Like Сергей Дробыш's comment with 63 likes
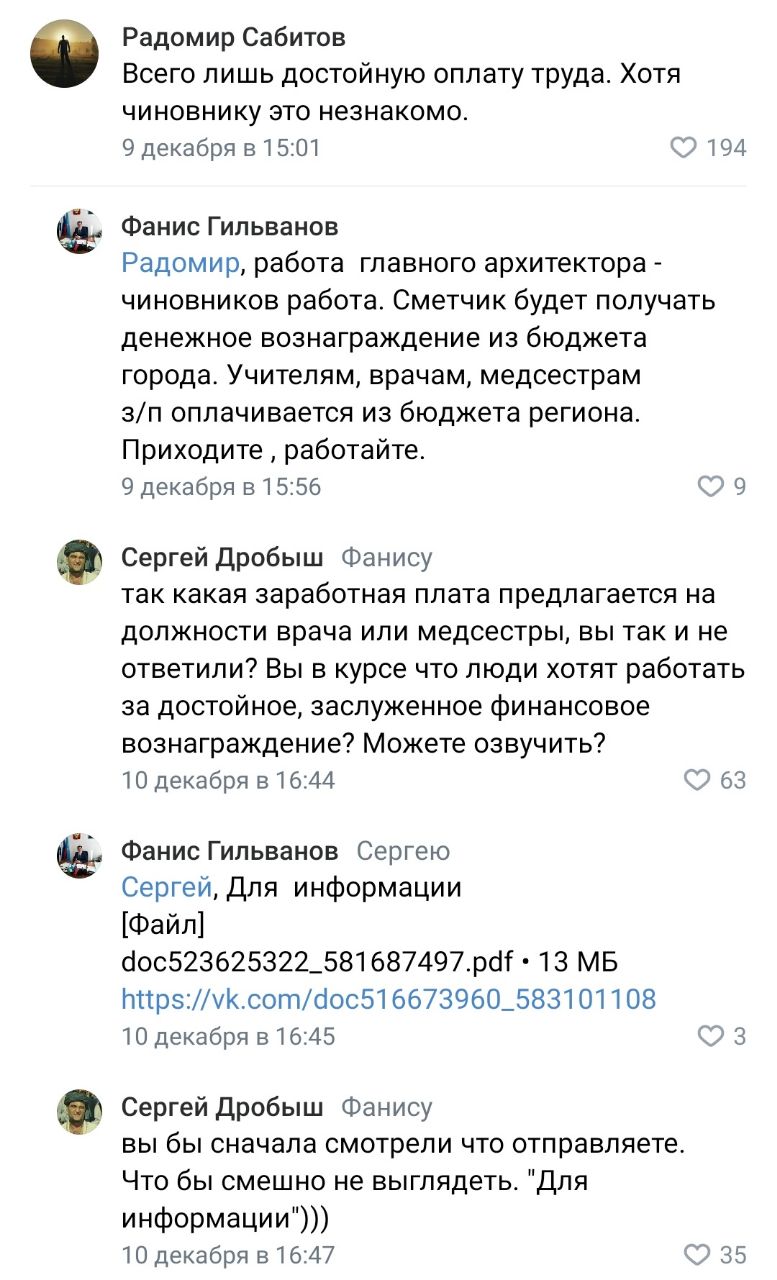The image size is (777, 1280). tap(696, 780)
